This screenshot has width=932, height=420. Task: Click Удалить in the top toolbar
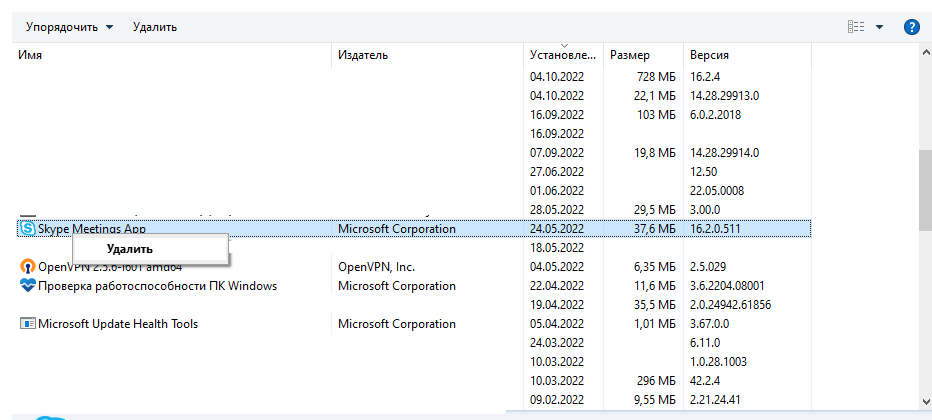point(155,27)
